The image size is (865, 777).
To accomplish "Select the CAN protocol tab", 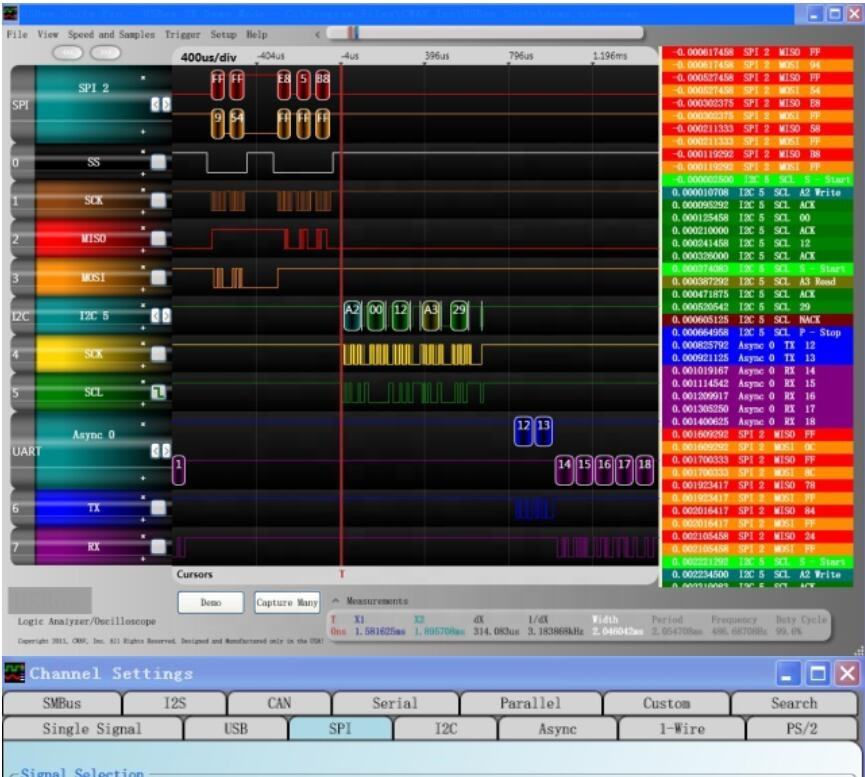I will tap(279, 703).
